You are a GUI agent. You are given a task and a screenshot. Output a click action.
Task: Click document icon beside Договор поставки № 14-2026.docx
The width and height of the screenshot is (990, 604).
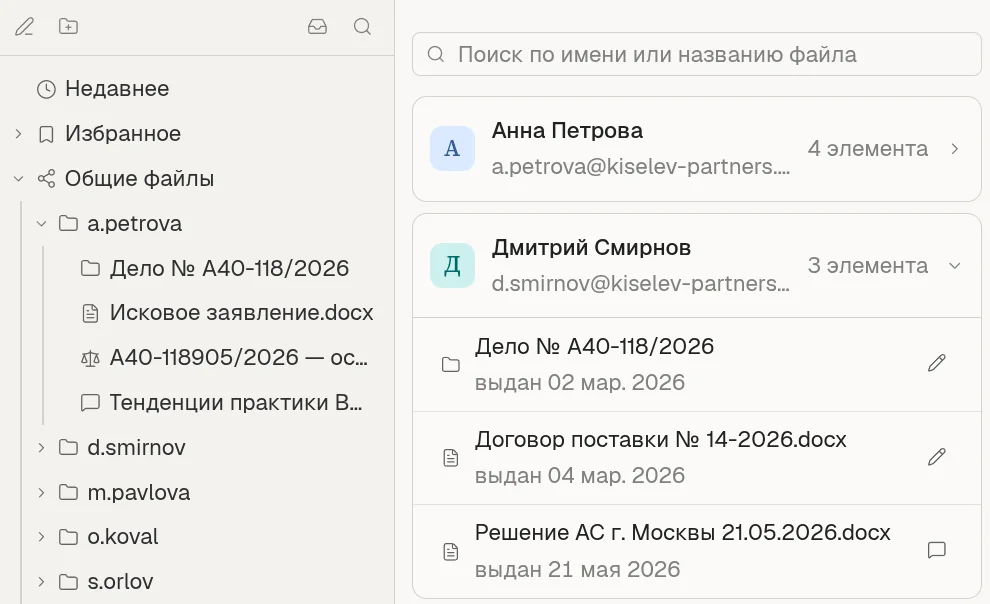451,458
